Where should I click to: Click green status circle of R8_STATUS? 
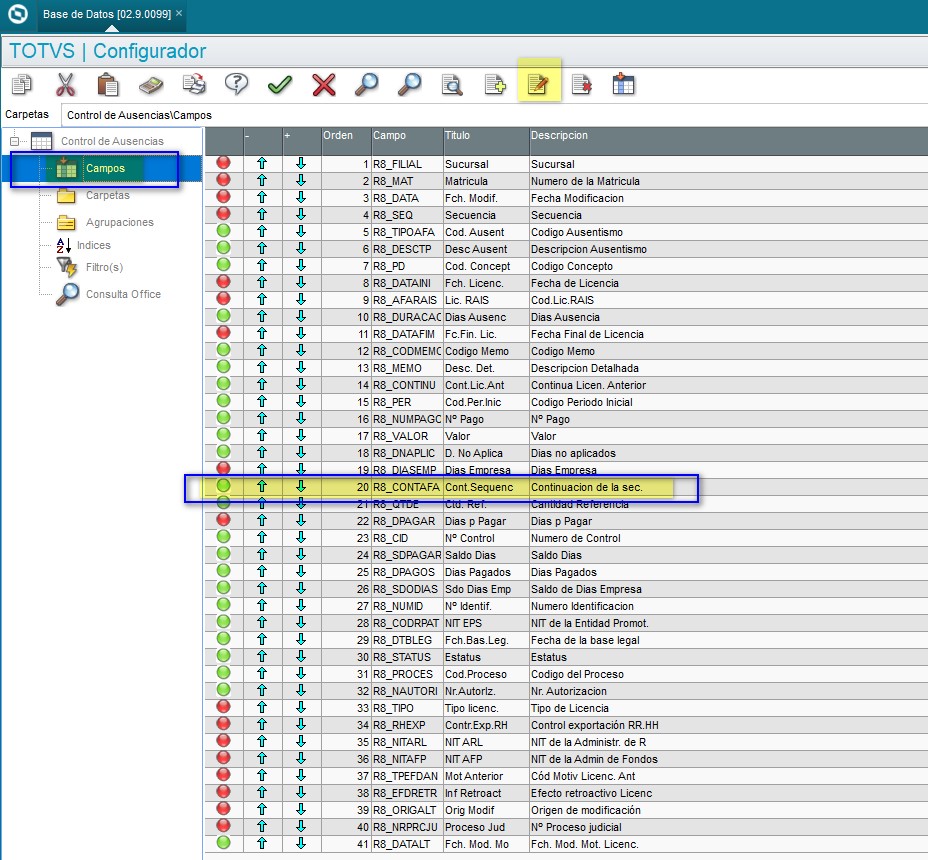tap(223, 655)
